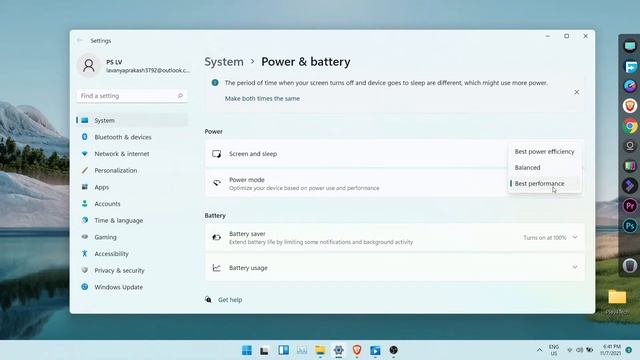
Task: Open the Recycle Bin in dock
Action: coord(630,266)
